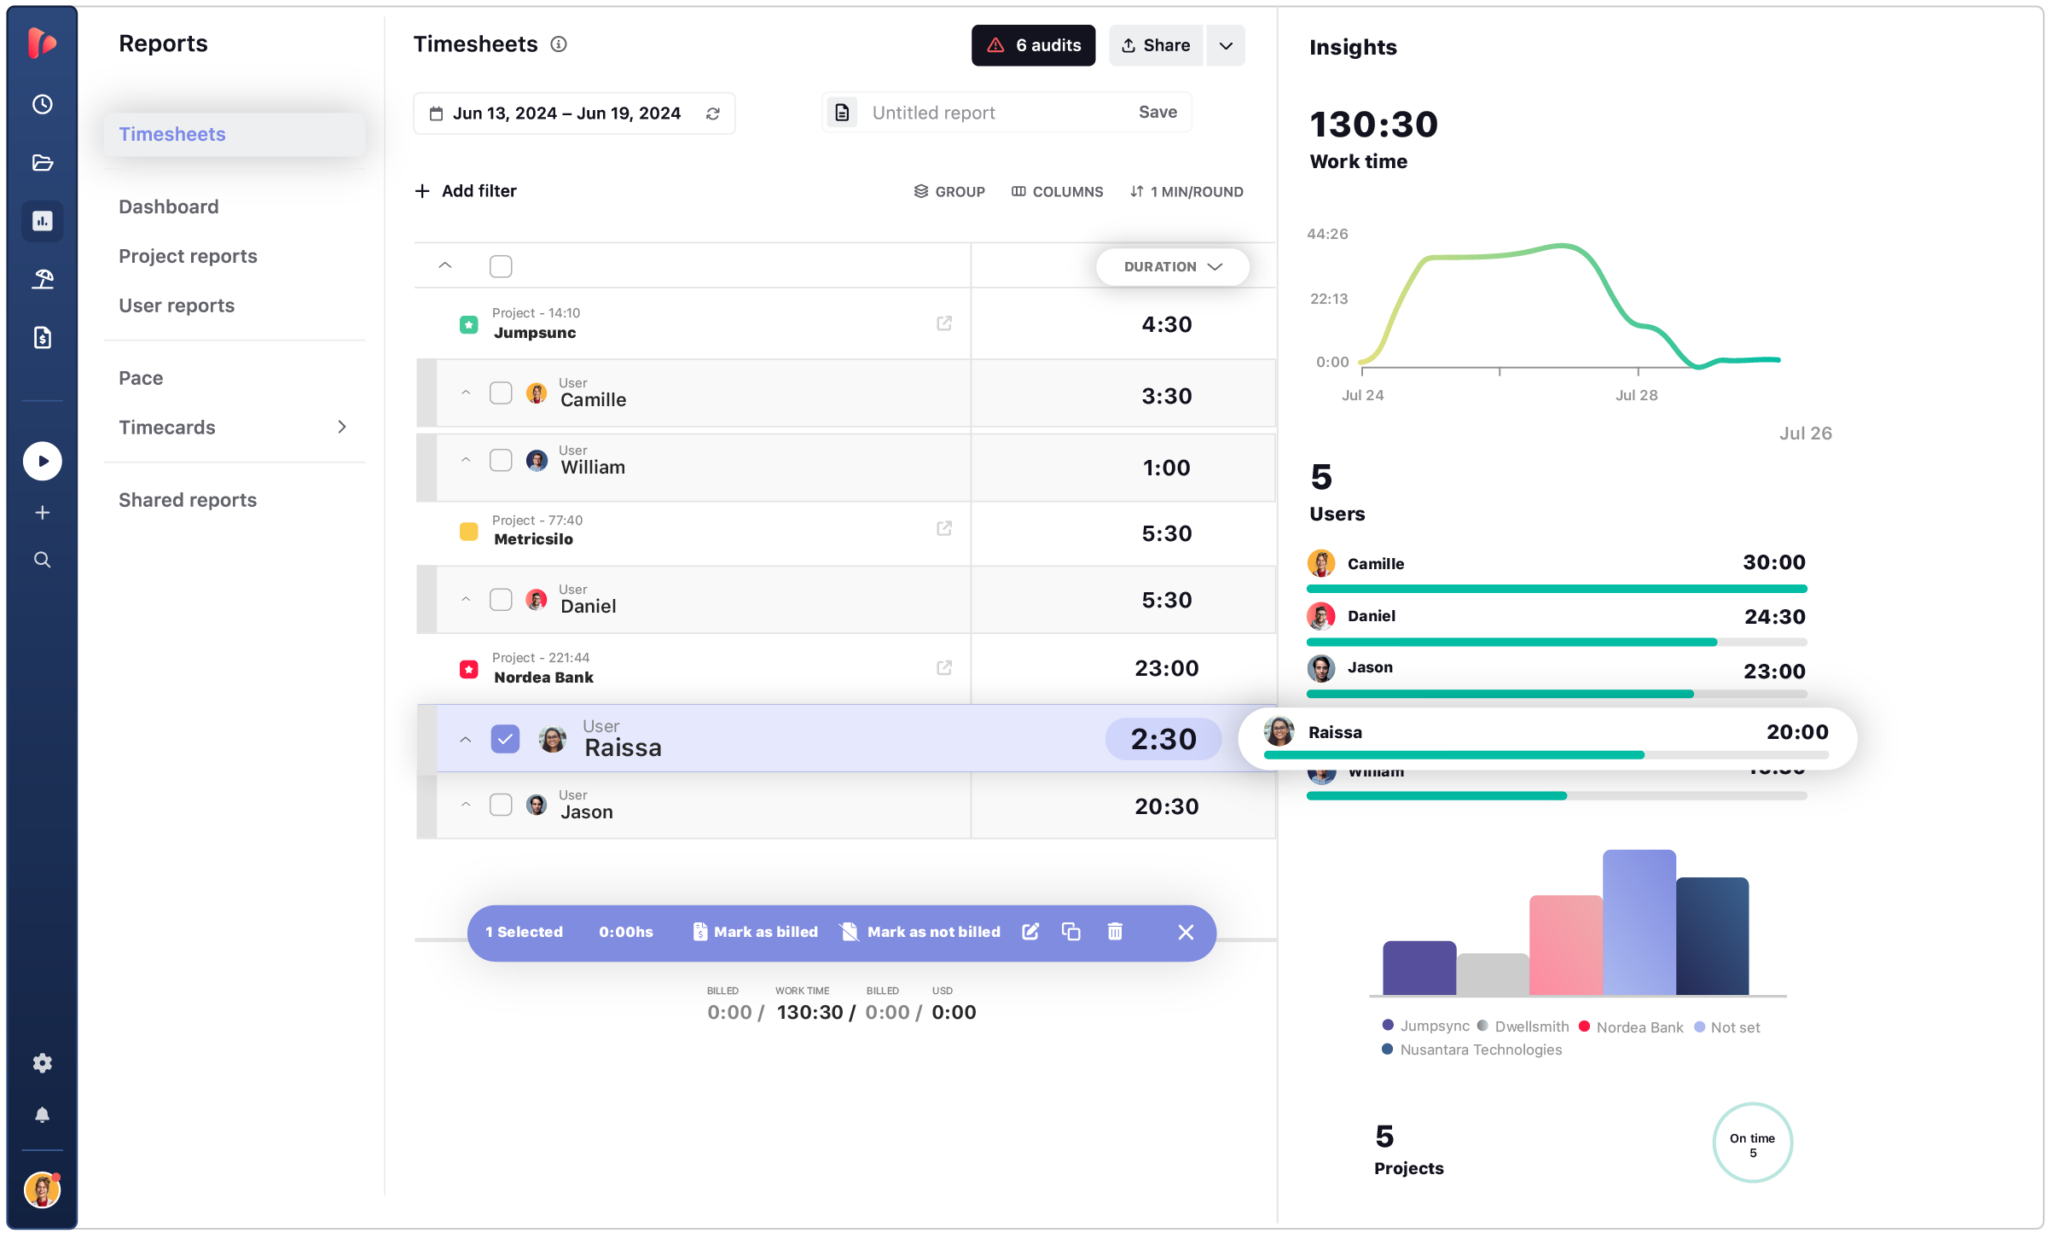
Task: Open the Duration column dropdown
Action: [x=1172, y=266]
